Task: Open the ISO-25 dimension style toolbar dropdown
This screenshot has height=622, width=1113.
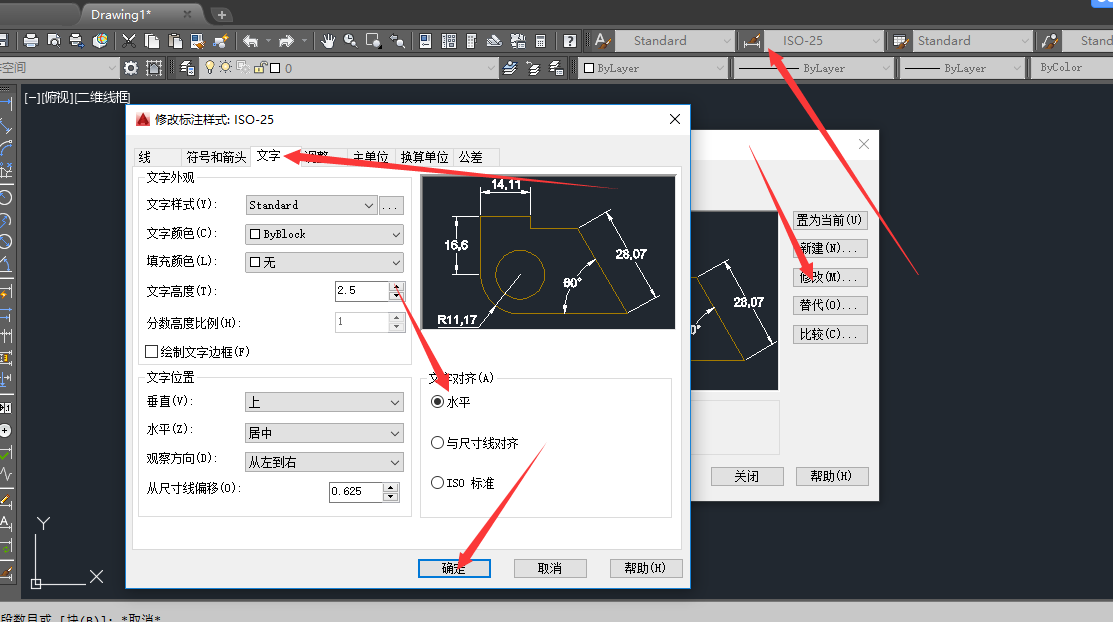Action: pos(824,40)
